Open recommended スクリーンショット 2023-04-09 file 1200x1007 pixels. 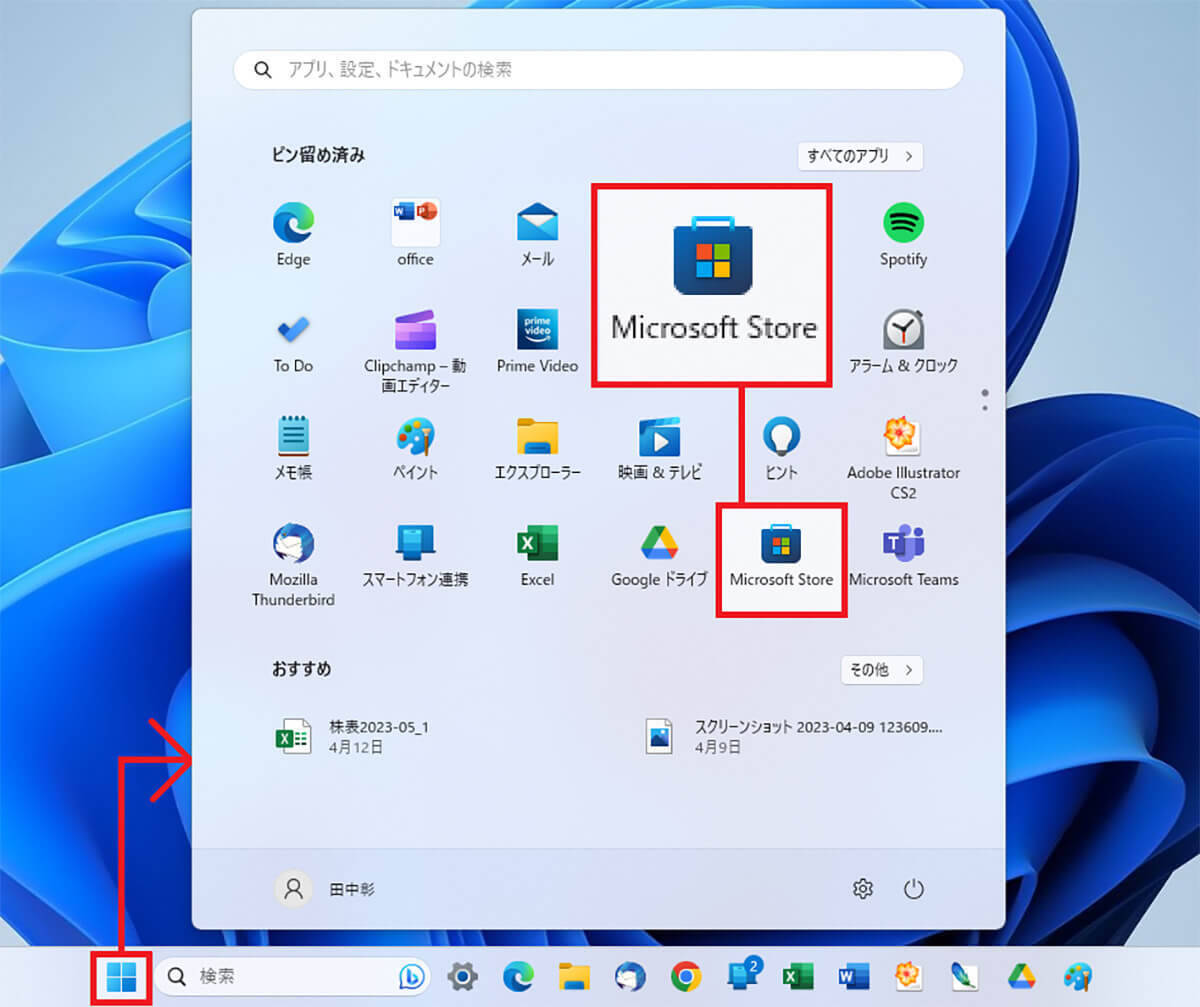point(795,736)
